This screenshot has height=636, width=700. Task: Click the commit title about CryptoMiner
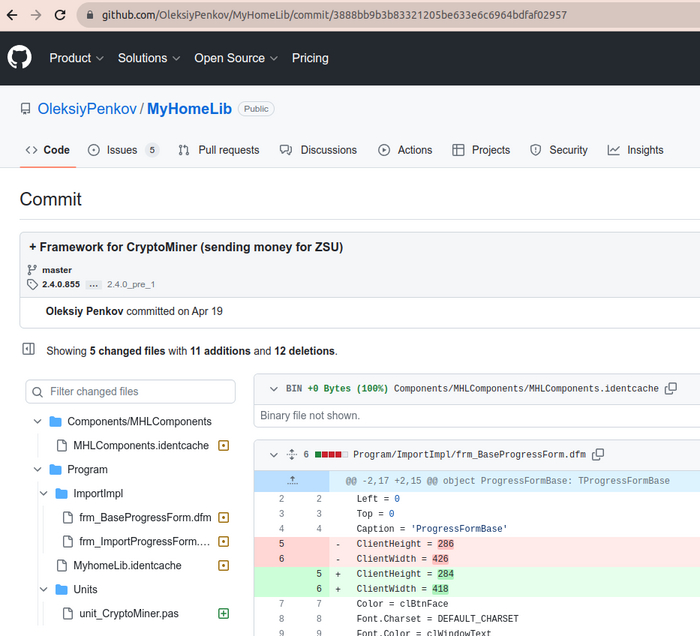(186, 247)
